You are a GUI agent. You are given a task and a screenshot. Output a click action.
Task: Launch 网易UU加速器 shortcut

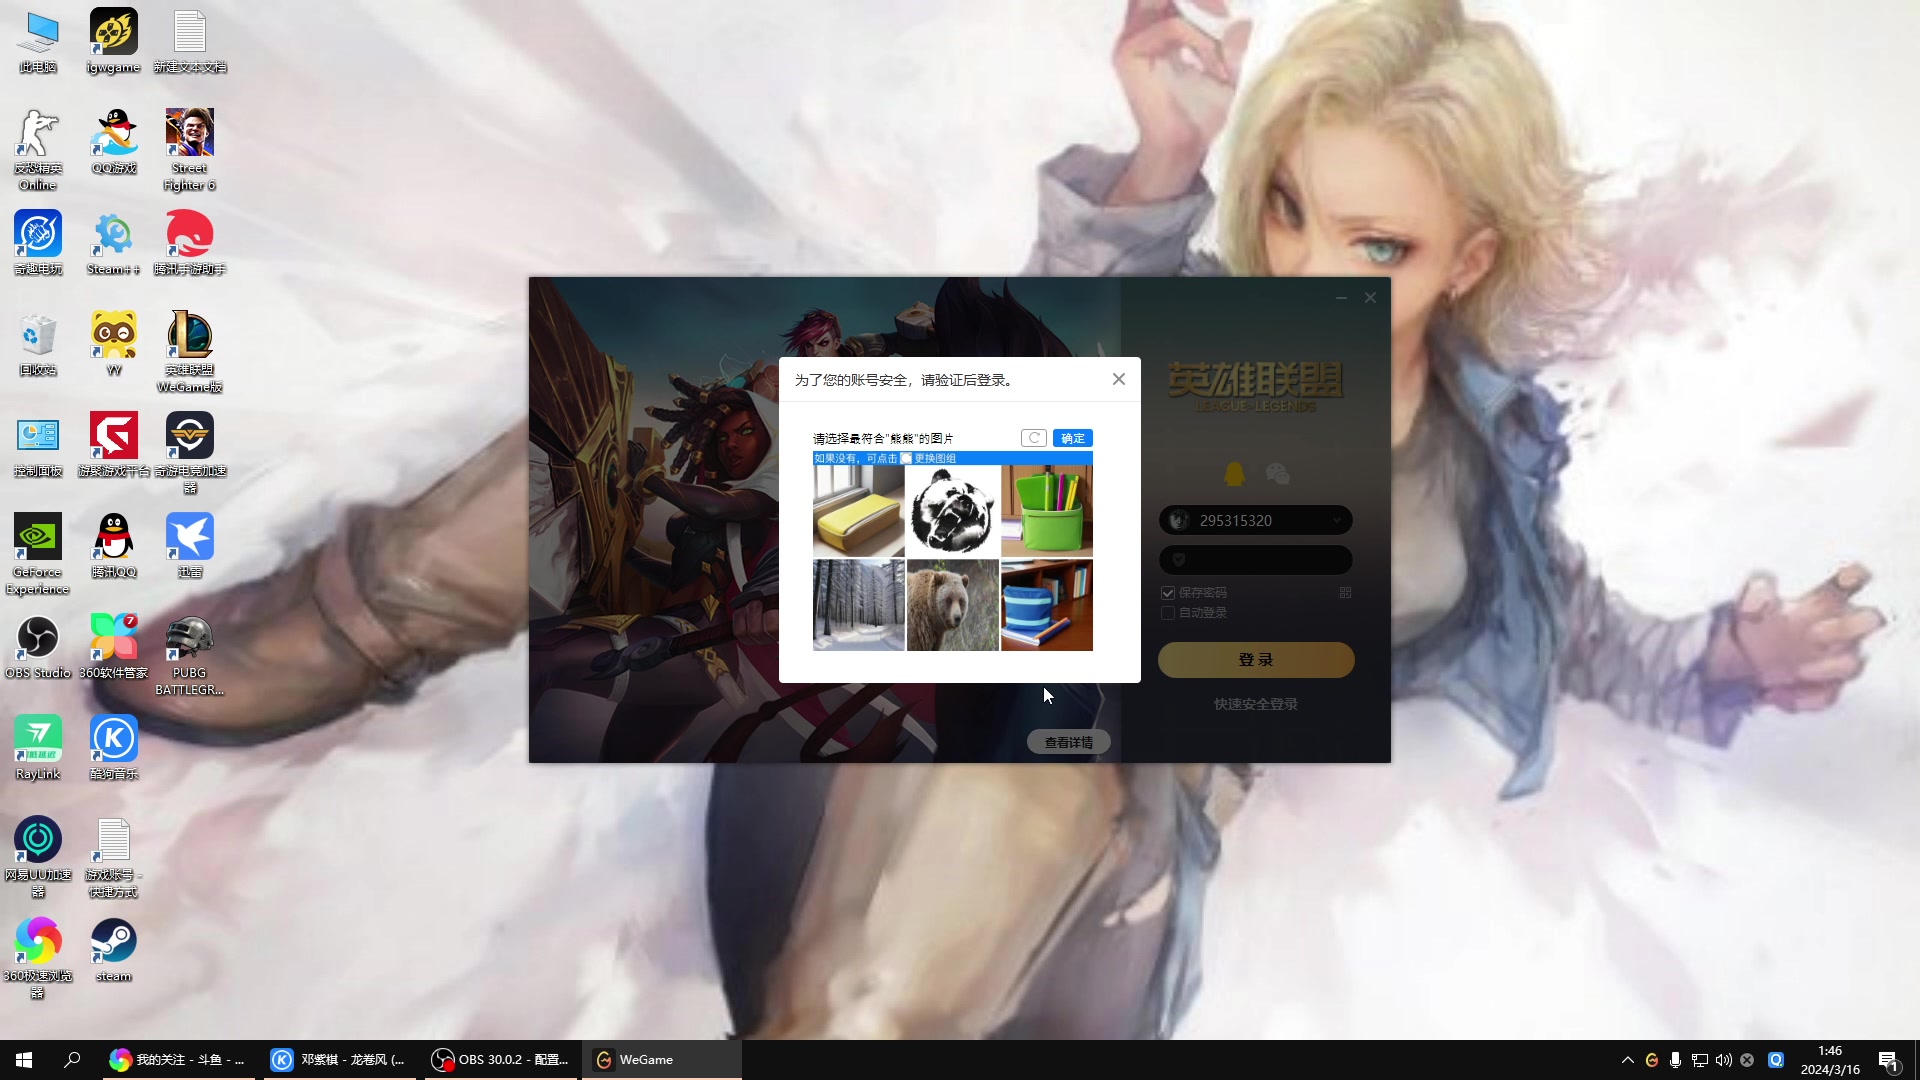[x=38, y=858]
